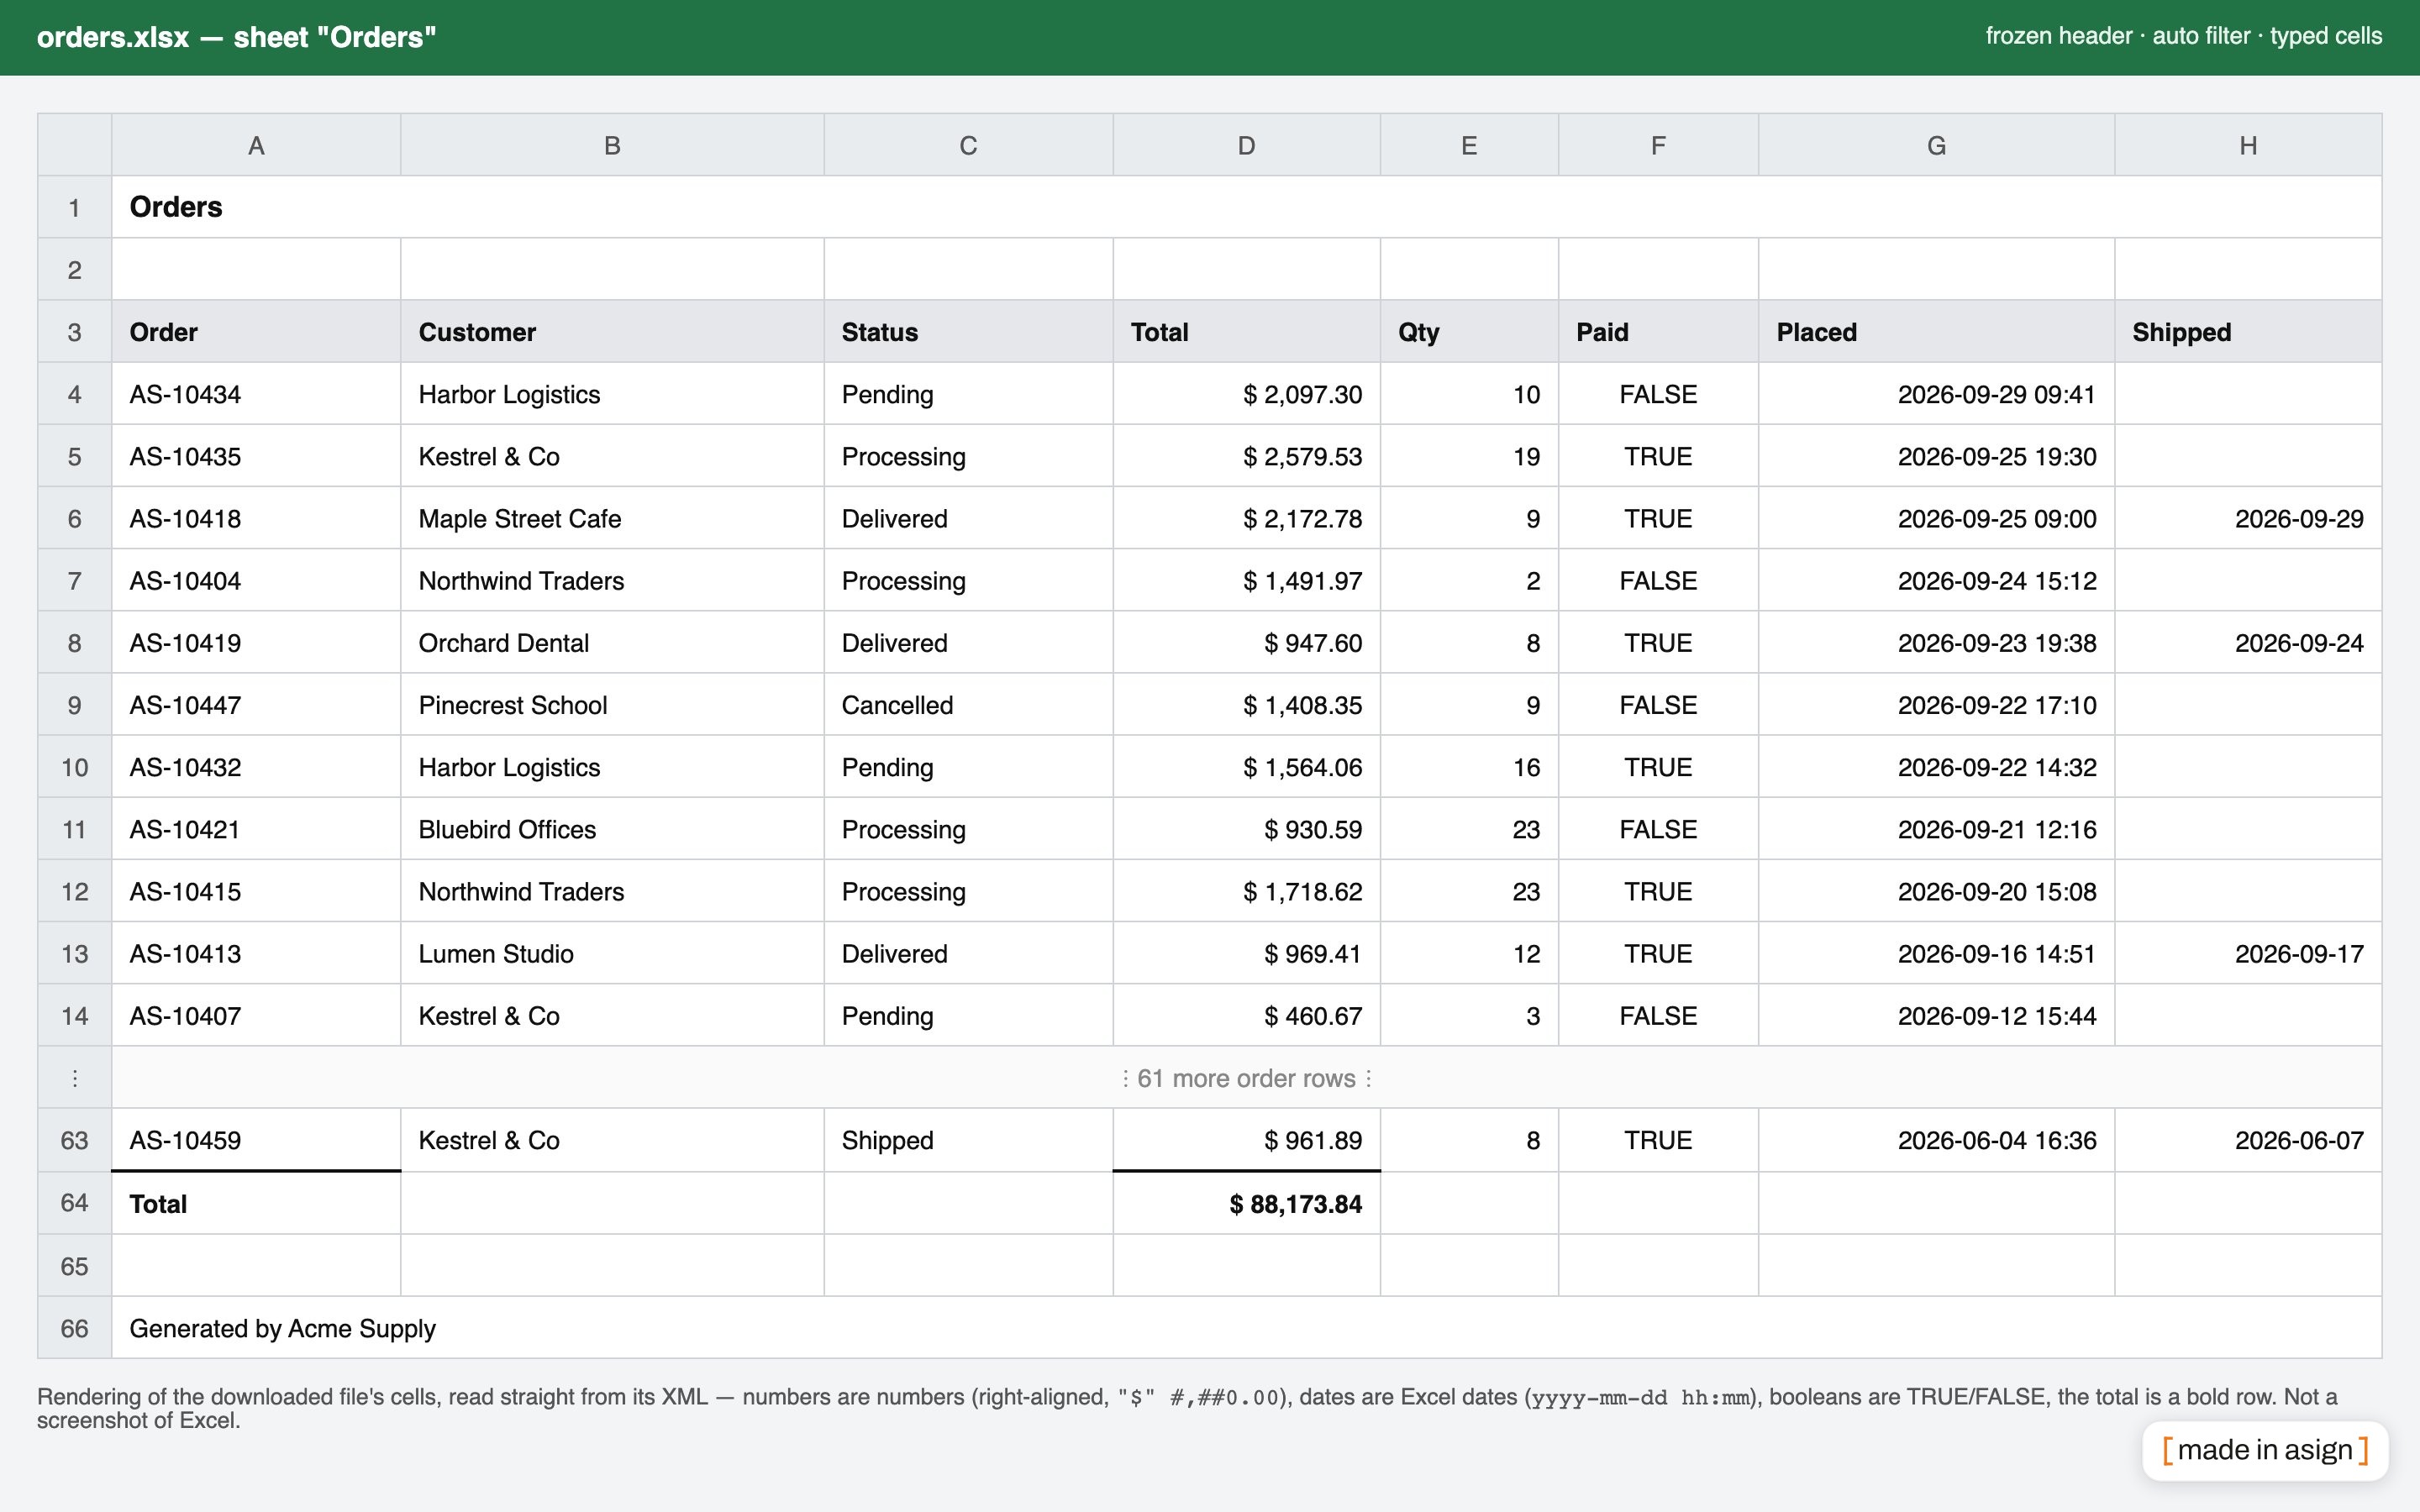This screenshot has width=2420, height=1512.
Task: Select placed date 2026-09-21 12:16
Action: [x=1936, y=829]
